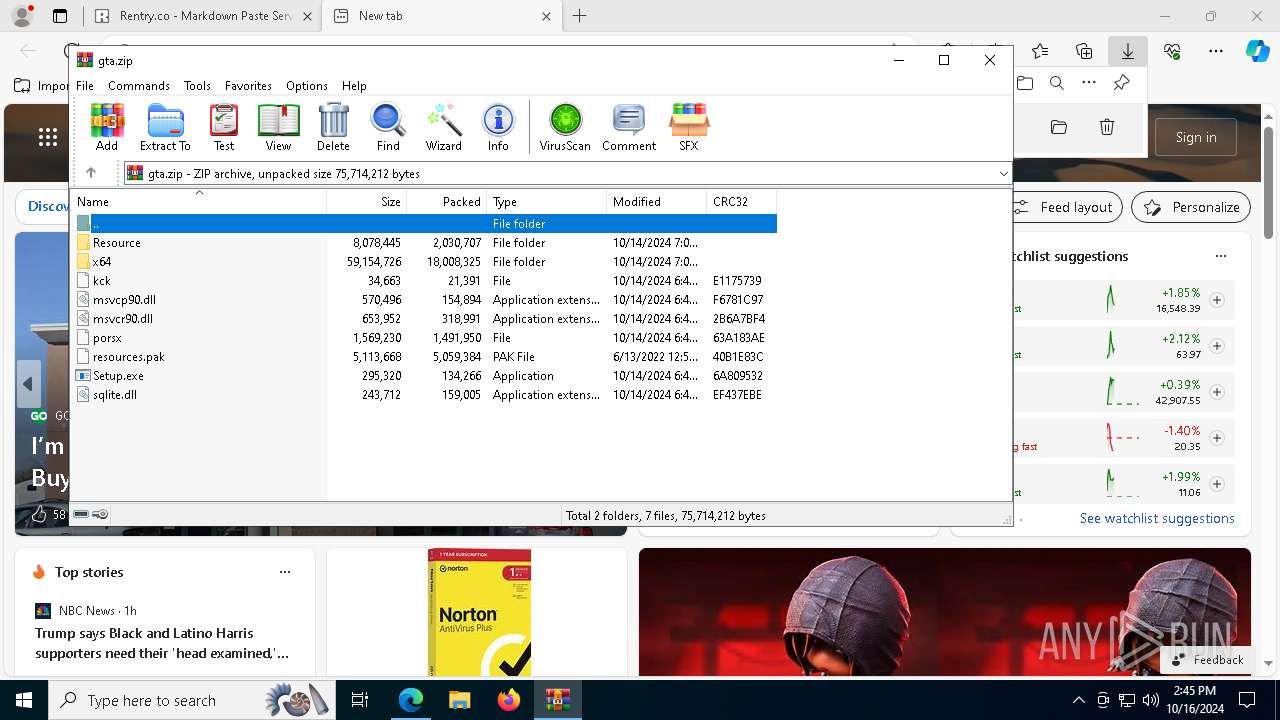Pin the downloads panel
Image resolution: width=1280 pixels, height=720 pixels.
1122,83
